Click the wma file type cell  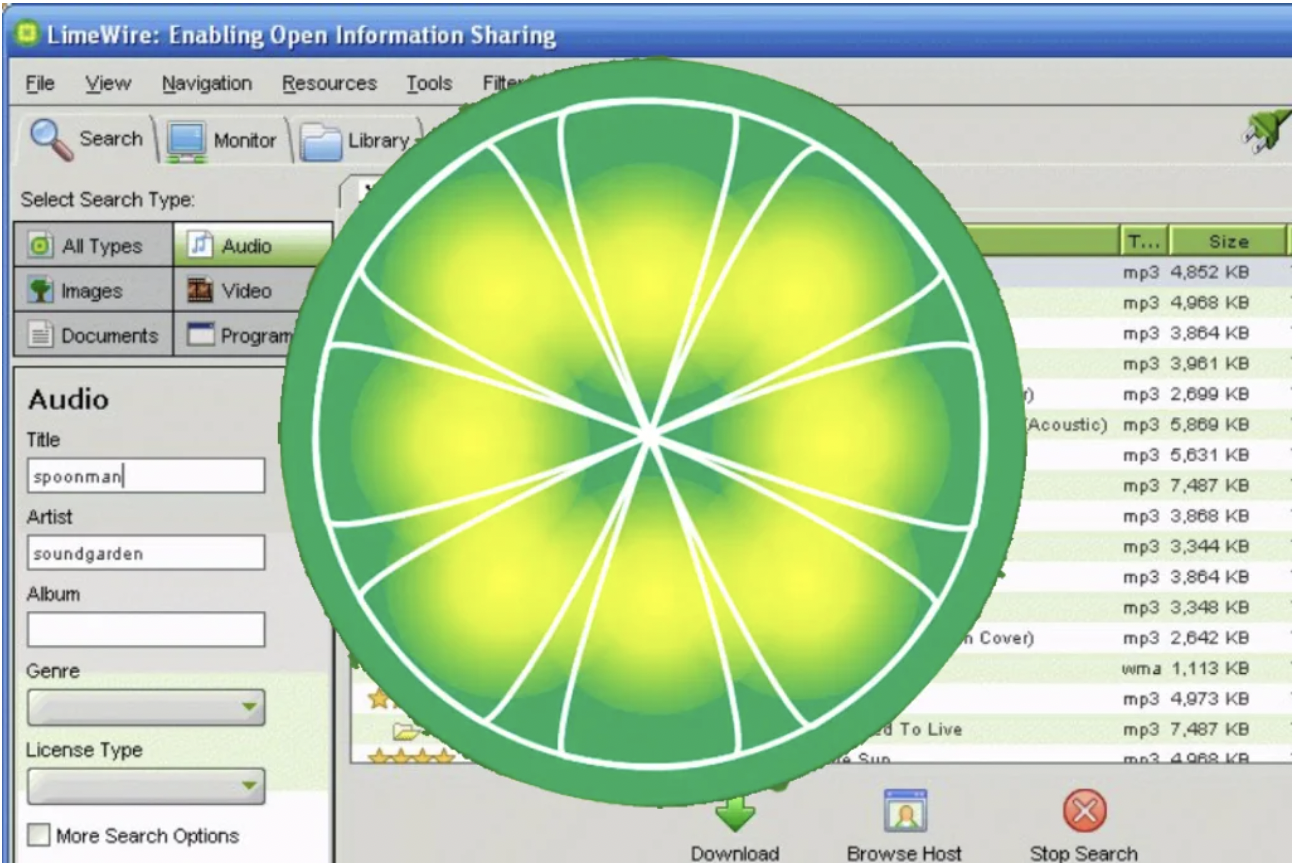1140,669
